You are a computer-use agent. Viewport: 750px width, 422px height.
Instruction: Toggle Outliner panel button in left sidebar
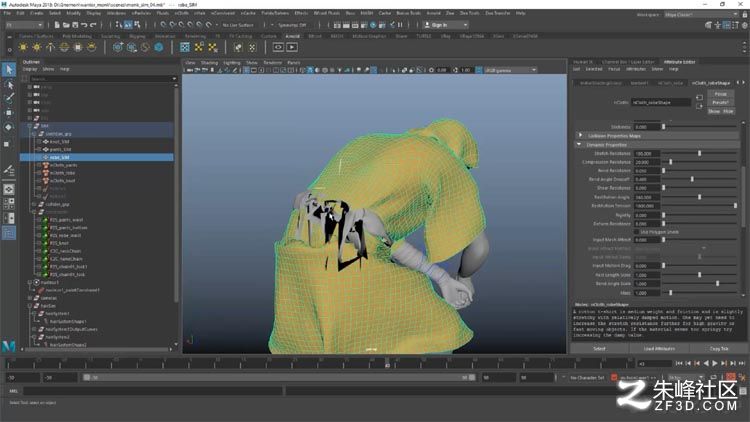point(9,233)
